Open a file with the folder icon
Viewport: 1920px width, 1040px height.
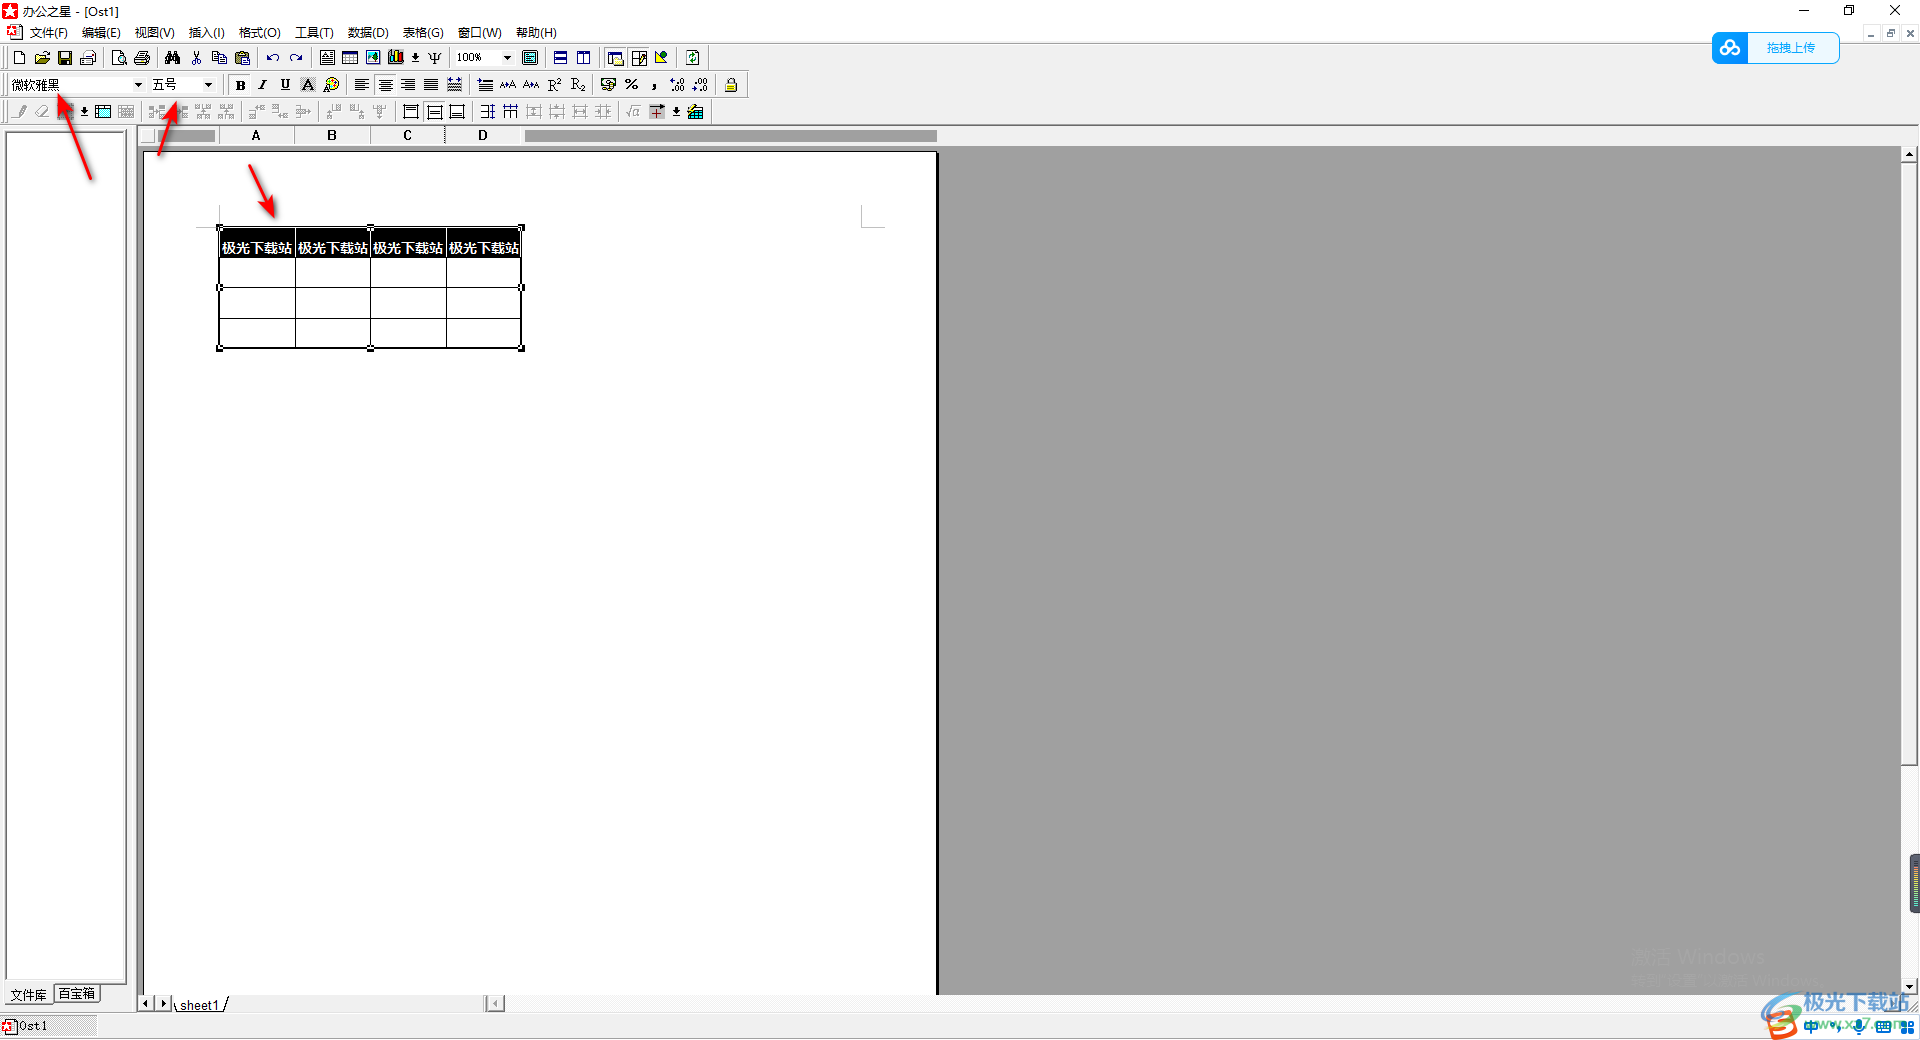(42, 58)
